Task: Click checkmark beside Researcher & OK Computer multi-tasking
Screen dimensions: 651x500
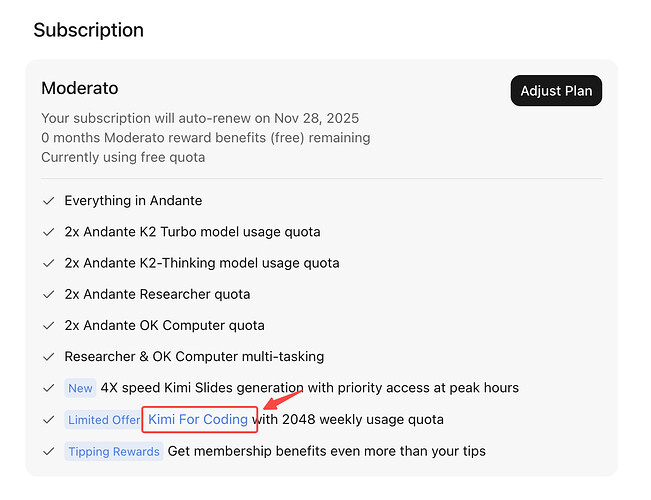Action: tap(48, 356)
